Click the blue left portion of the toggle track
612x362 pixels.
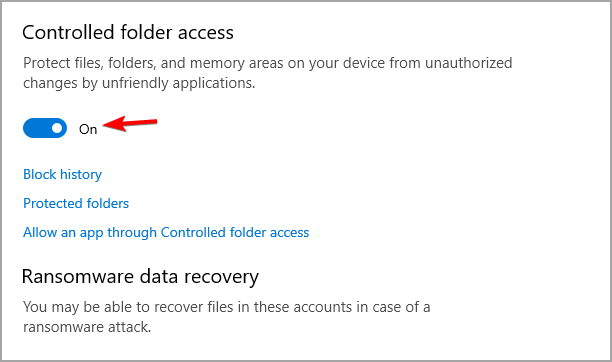(x=36, y=128)
